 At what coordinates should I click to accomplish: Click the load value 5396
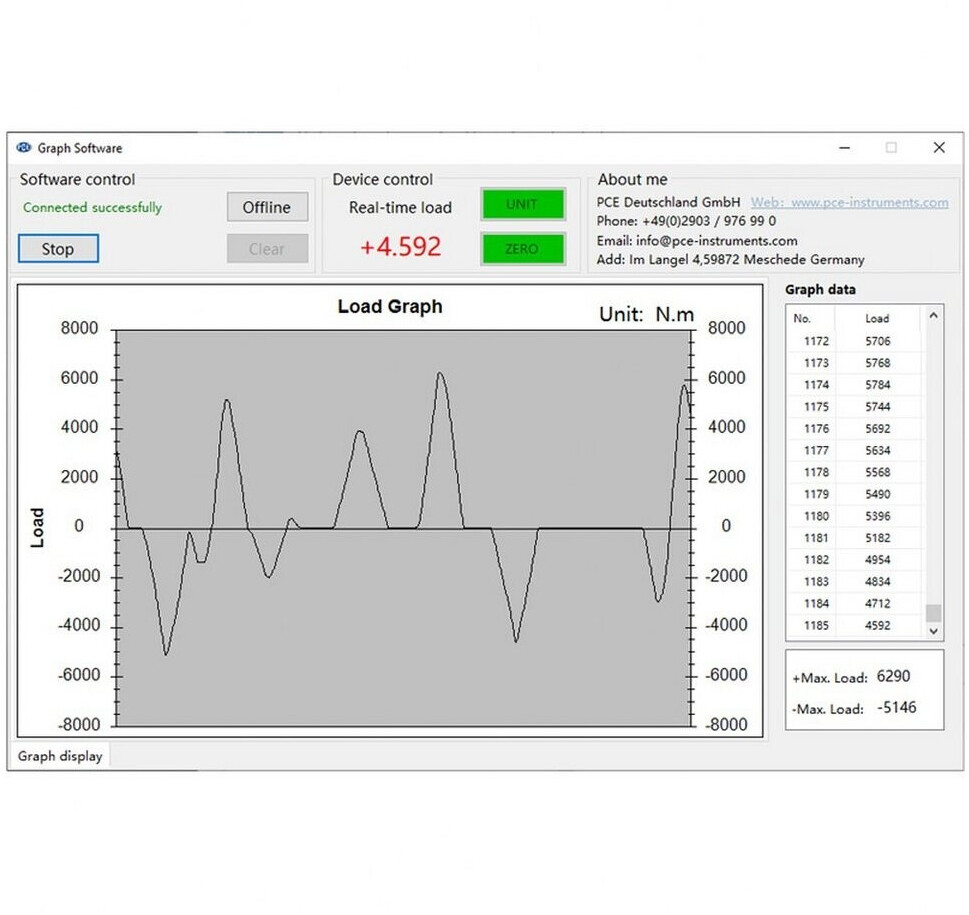coord(878,516)
